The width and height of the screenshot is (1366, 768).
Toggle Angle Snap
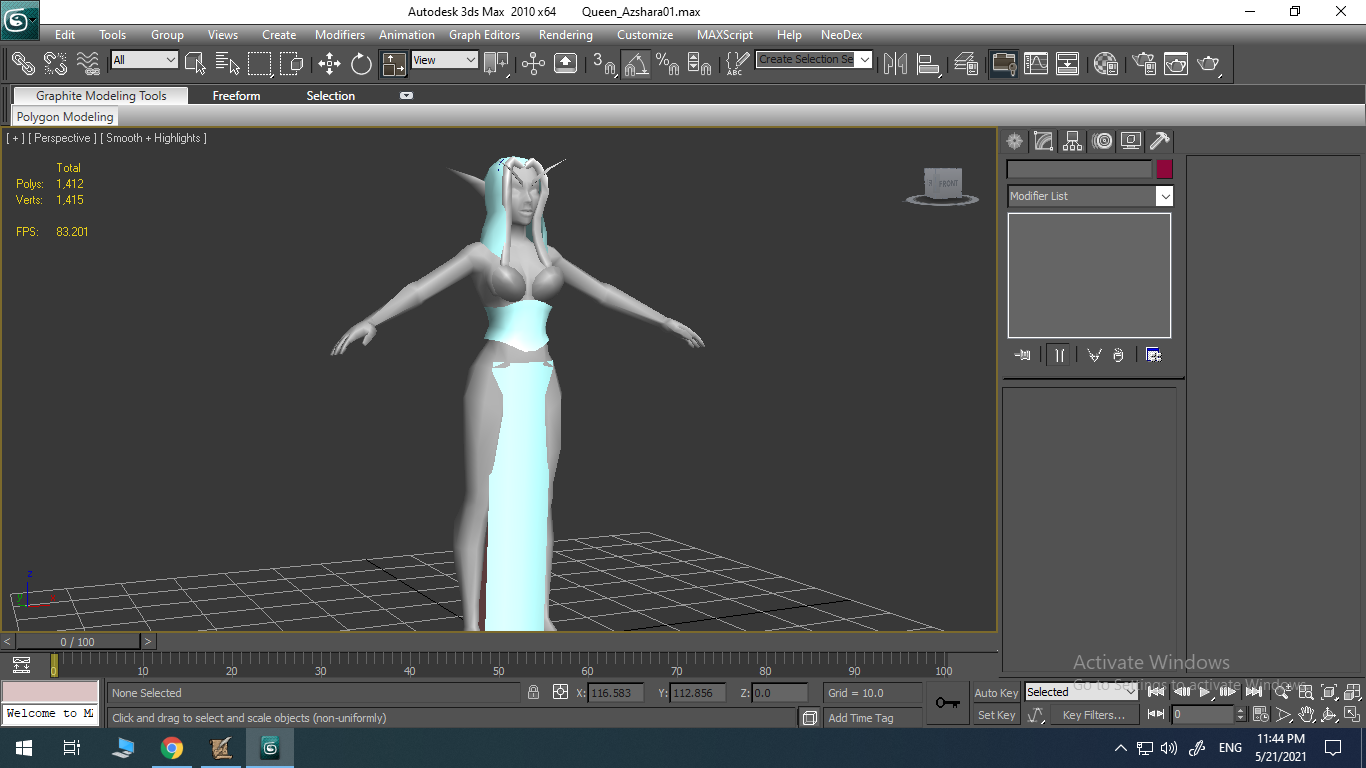[x=636, y=63]
